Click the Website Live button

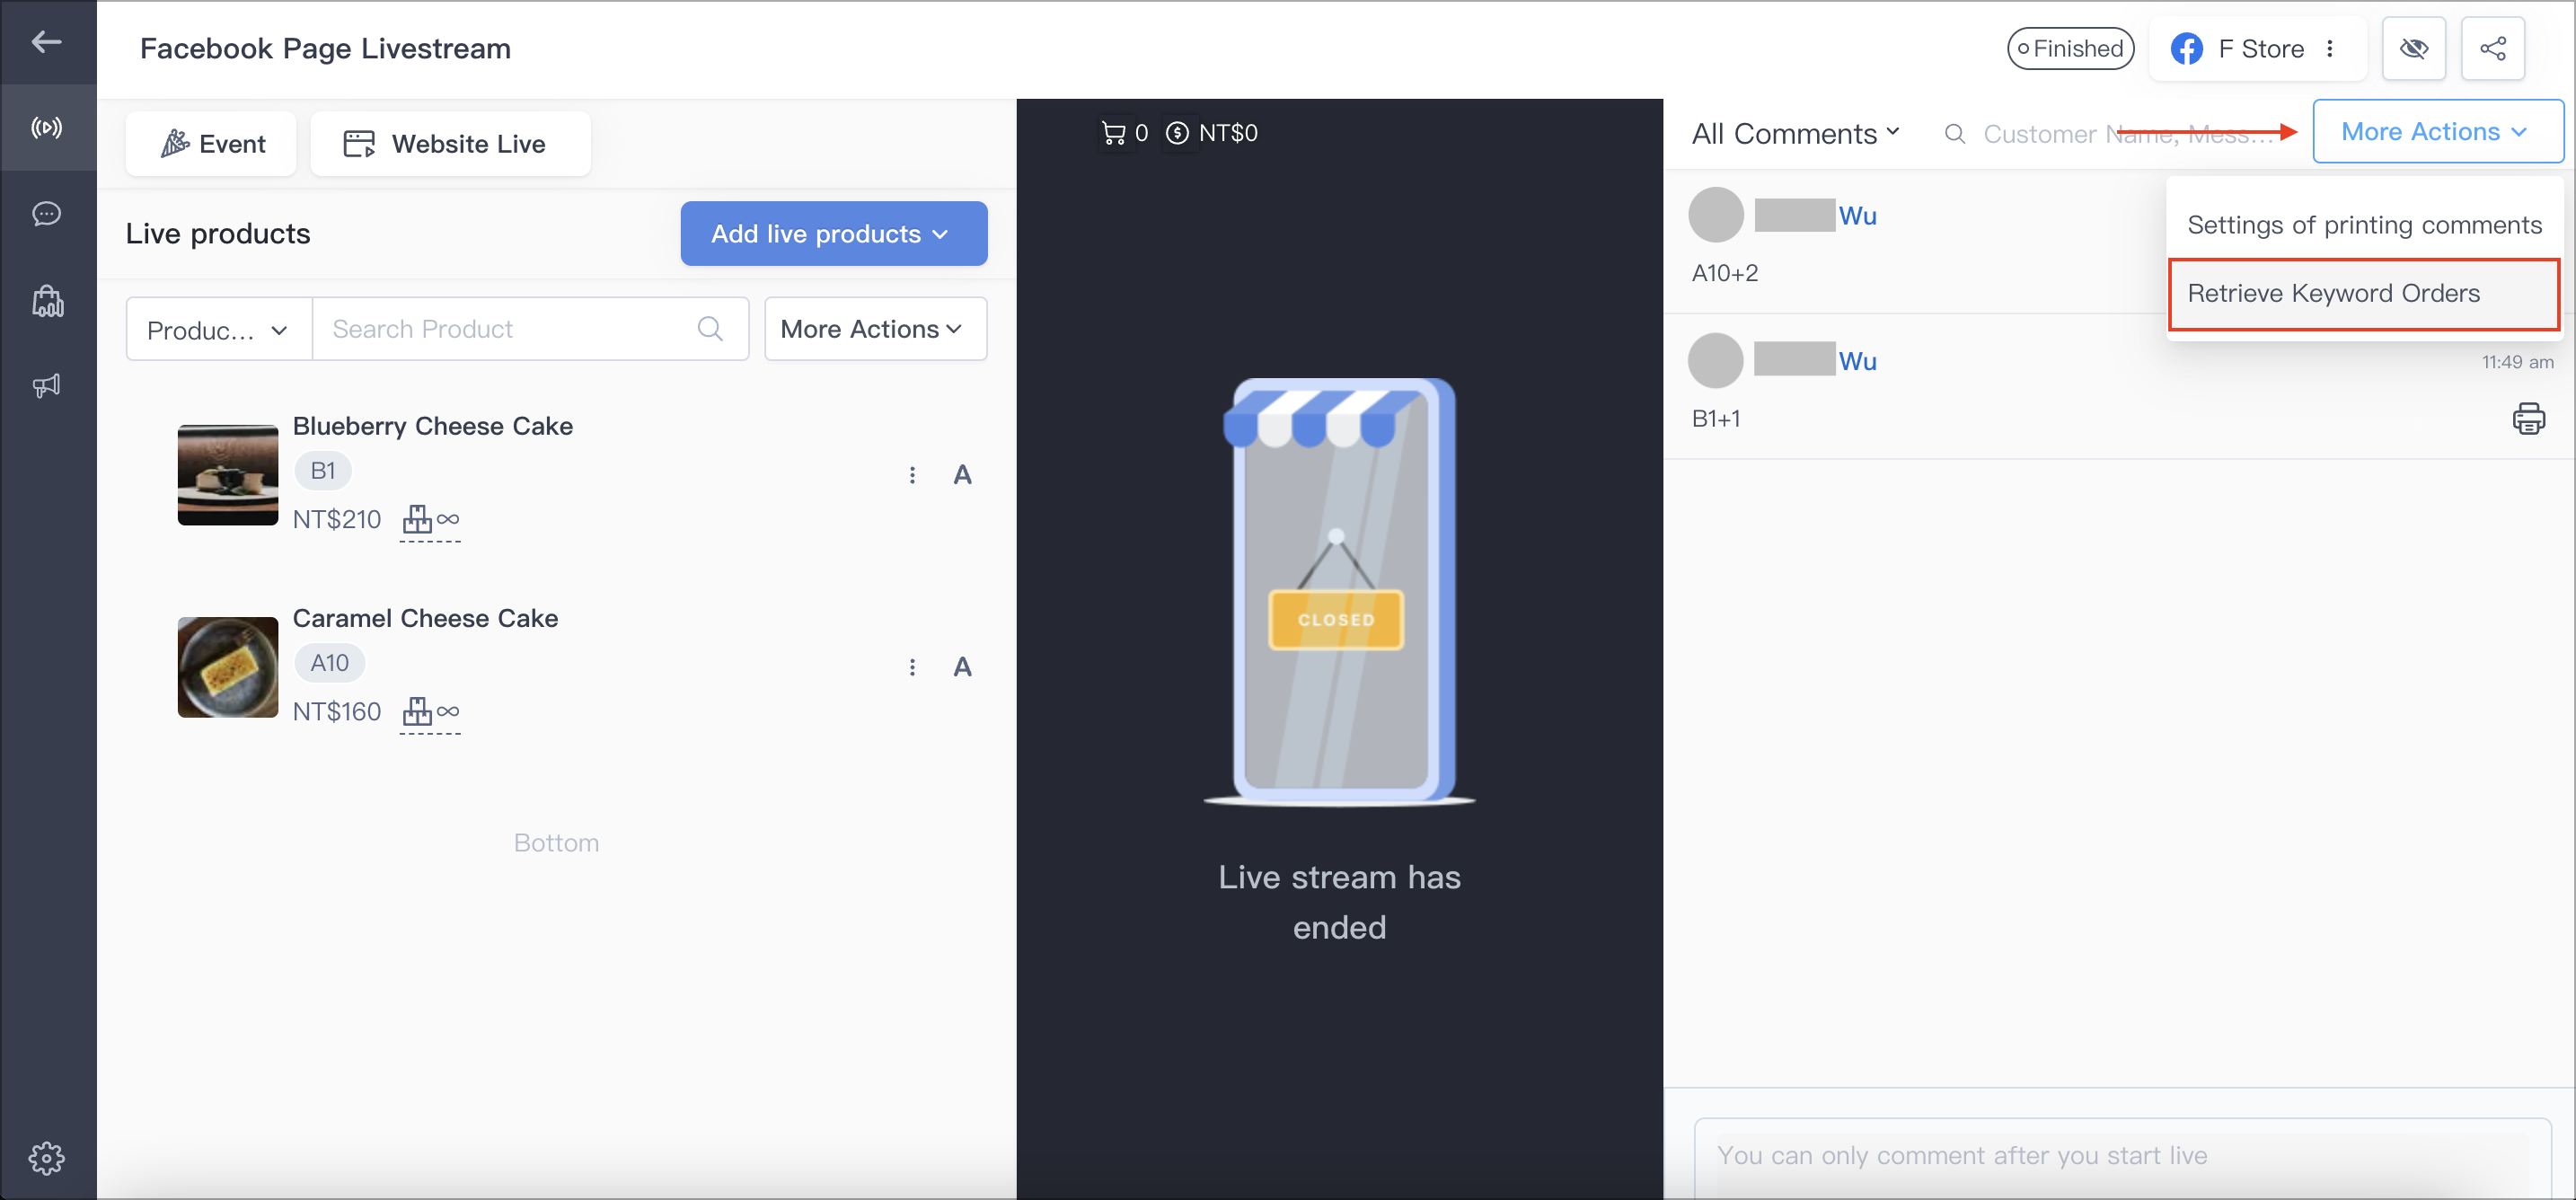(x=450, y=144)
